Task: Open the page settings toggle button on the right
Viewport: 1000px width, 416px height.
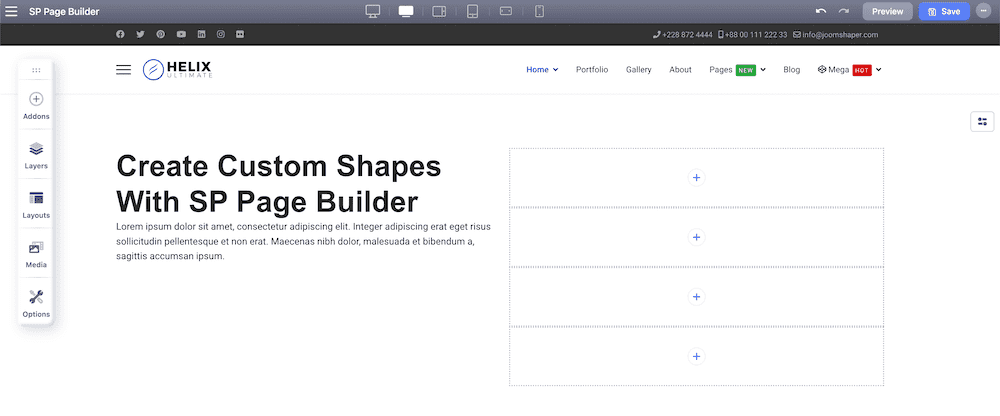Action: click(x=982, y=121)
